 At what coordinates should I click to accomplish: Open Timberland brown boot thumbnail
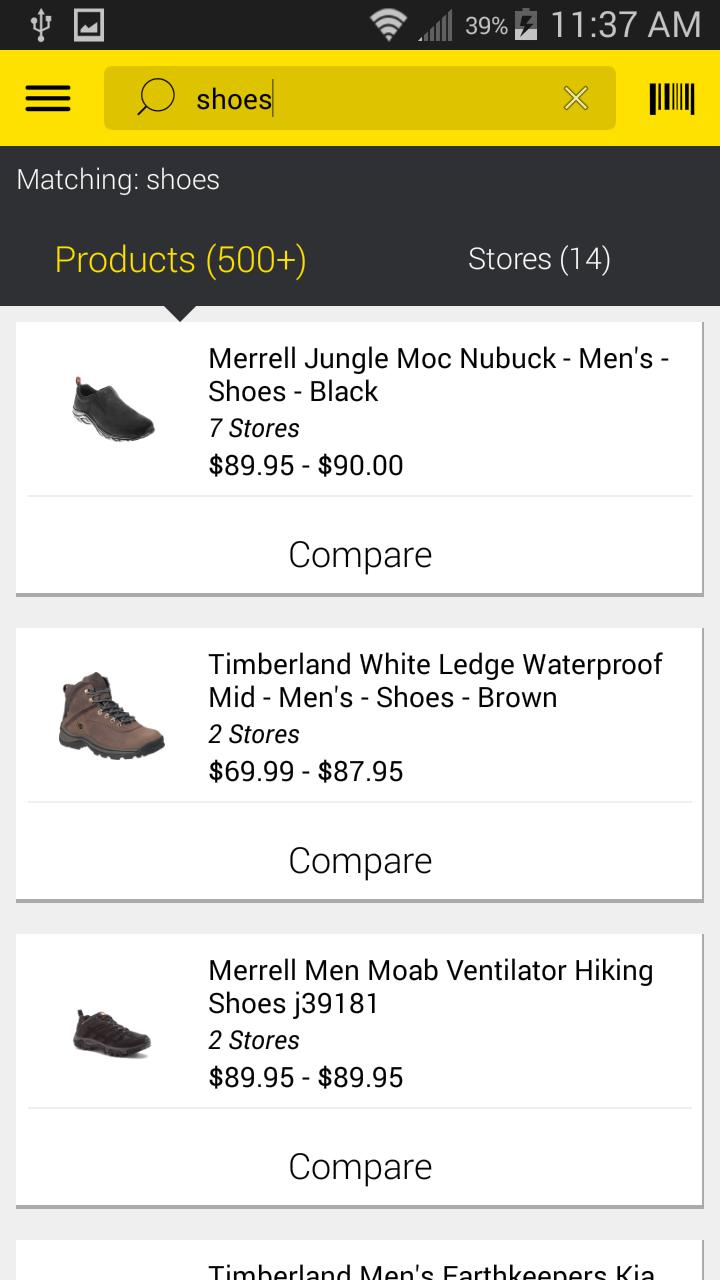[x=111, y=715]
